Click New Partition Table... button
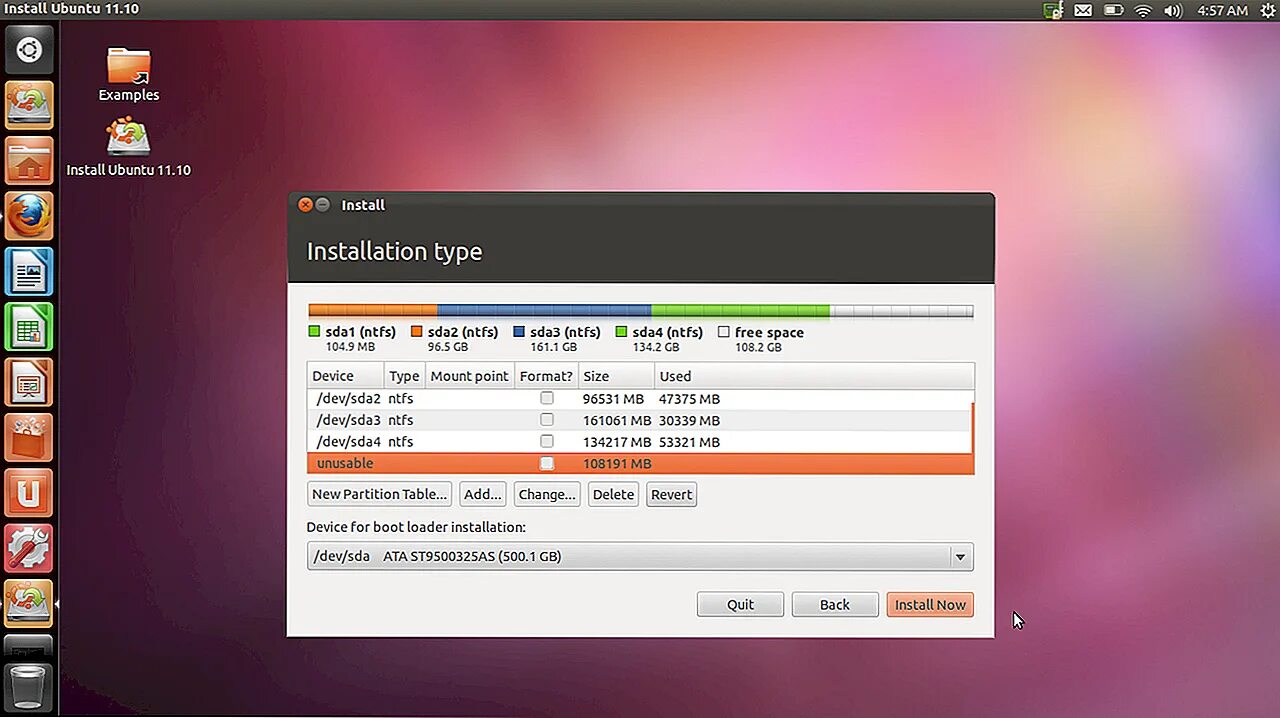The image size is (1280, 718). tap(379, 494)
